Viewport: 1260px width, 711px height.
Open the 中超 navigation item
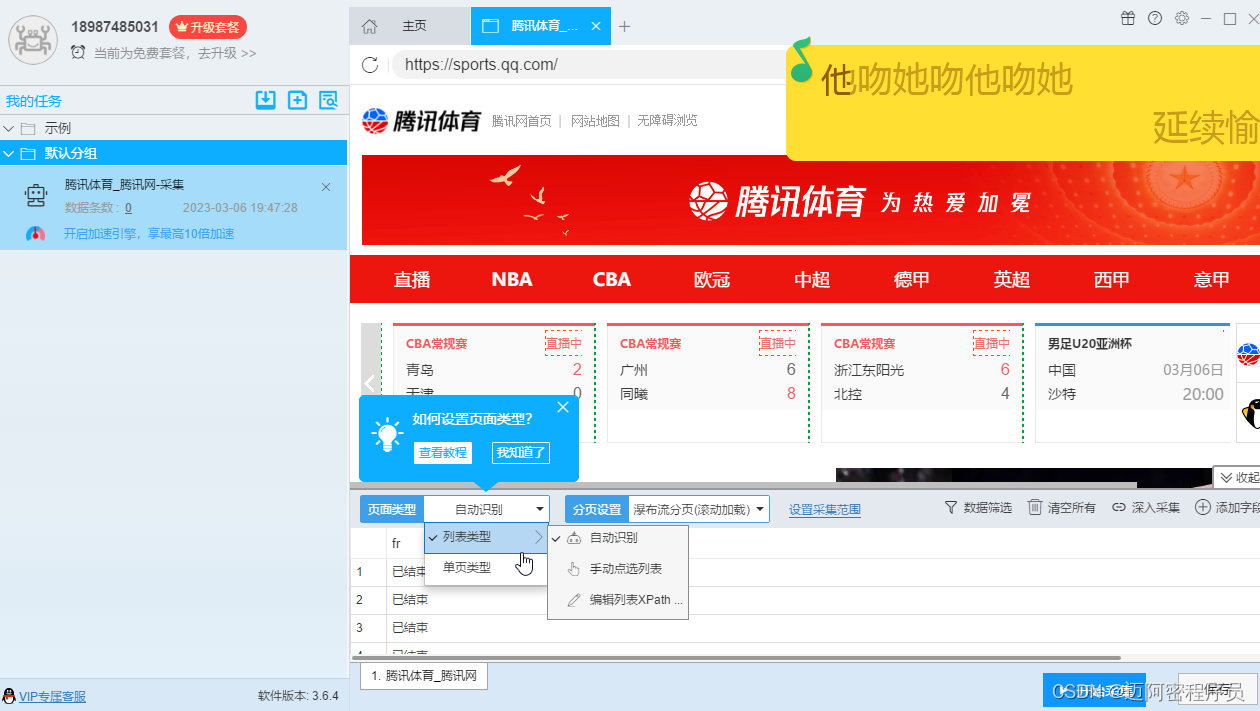[x=812, y=280]
